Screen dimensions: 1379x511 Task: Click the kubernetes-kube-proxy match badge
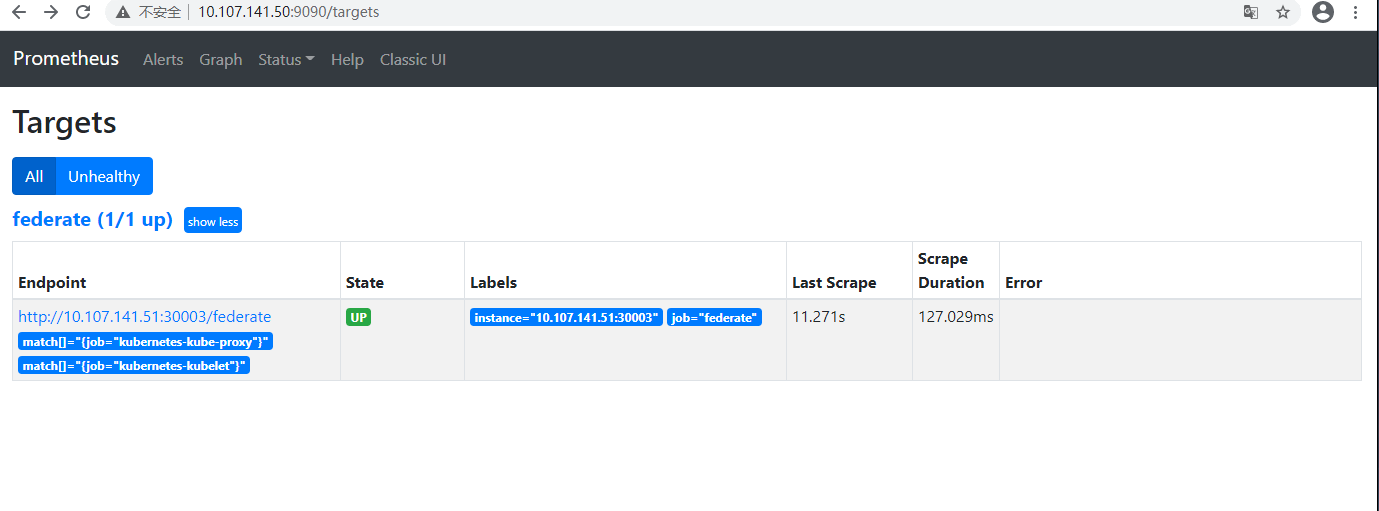click(x=145, y=342)
